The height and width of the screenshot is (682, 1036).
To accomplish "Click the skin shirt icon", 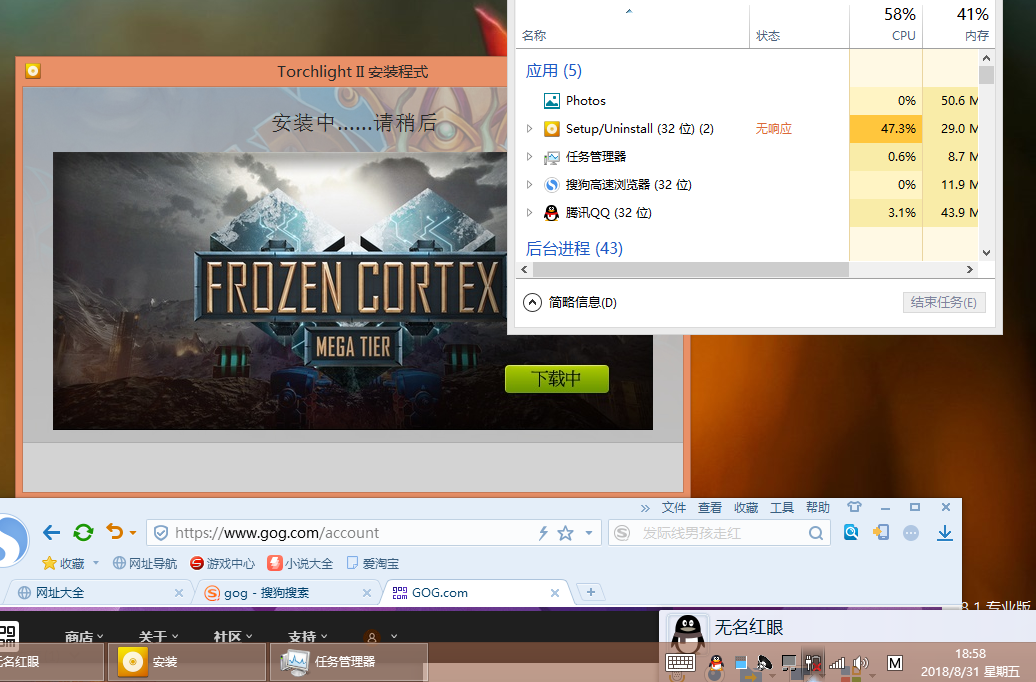I will [854, 507].
